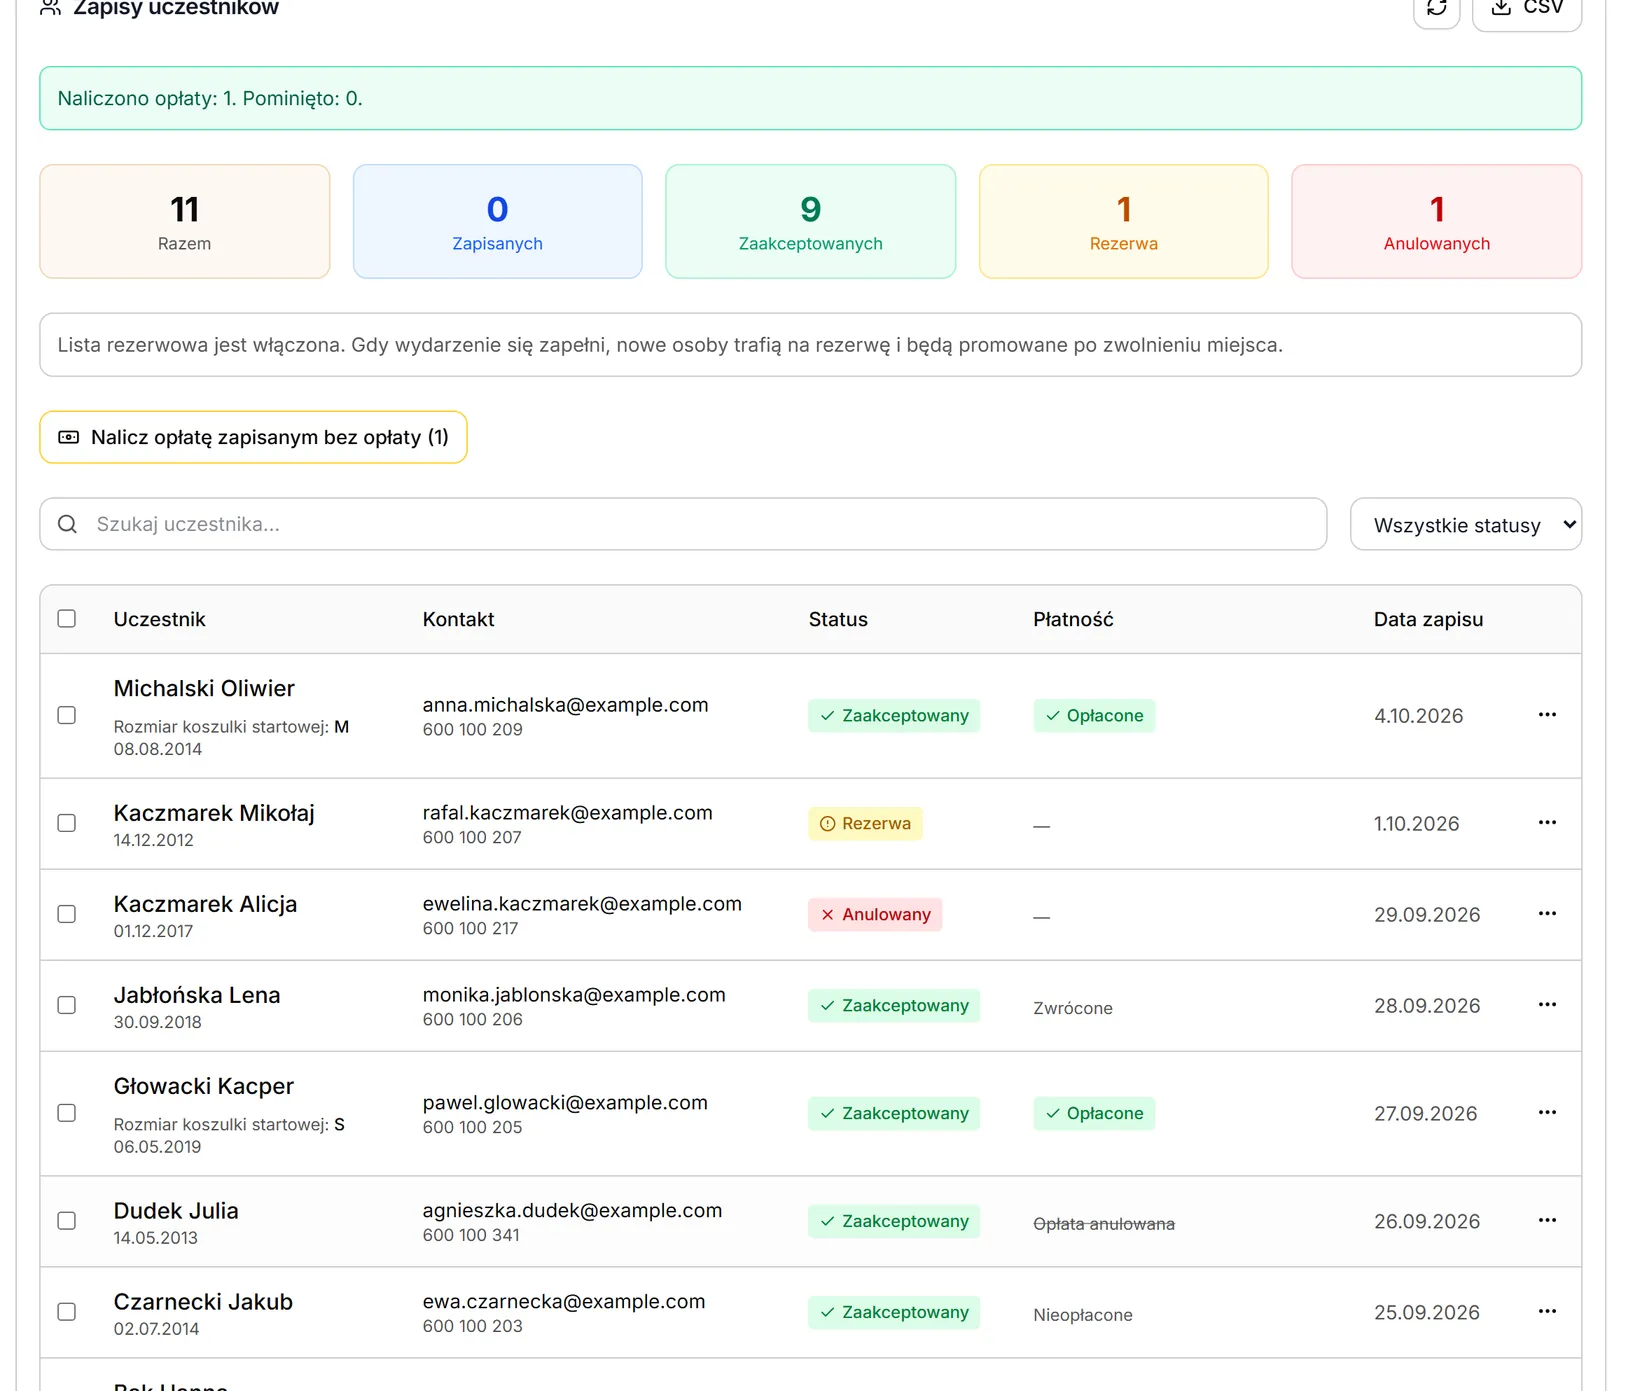Screen dimensions: 1640x1391
Task: Open the three-dot menu for Kaczmarek Alicja
Action: tap(1547, 913)
